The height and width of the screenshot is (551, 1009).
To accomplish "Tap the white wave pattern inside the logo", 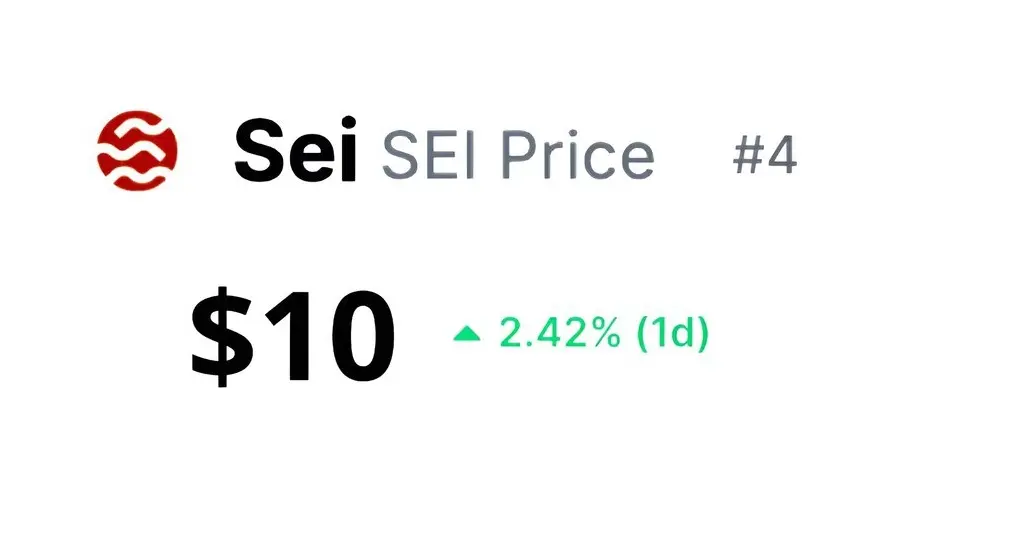I will (136, 151).
